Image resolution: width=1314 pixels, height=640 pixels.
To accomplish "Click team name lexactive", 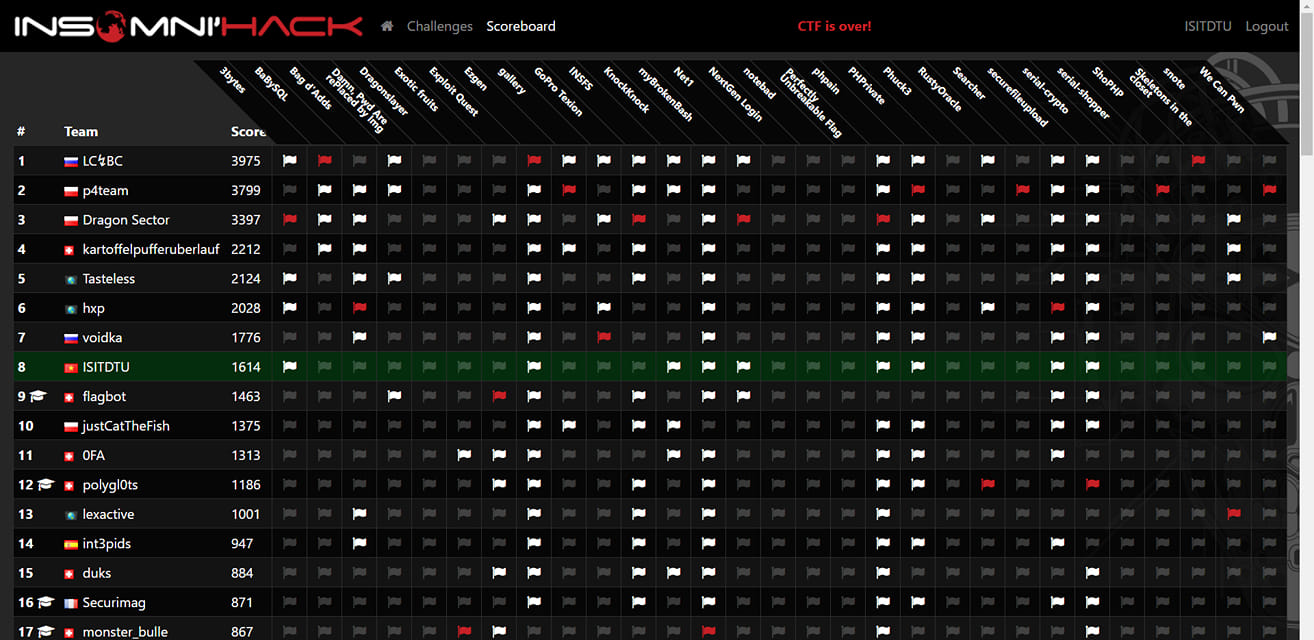I will tap(108, 514).
